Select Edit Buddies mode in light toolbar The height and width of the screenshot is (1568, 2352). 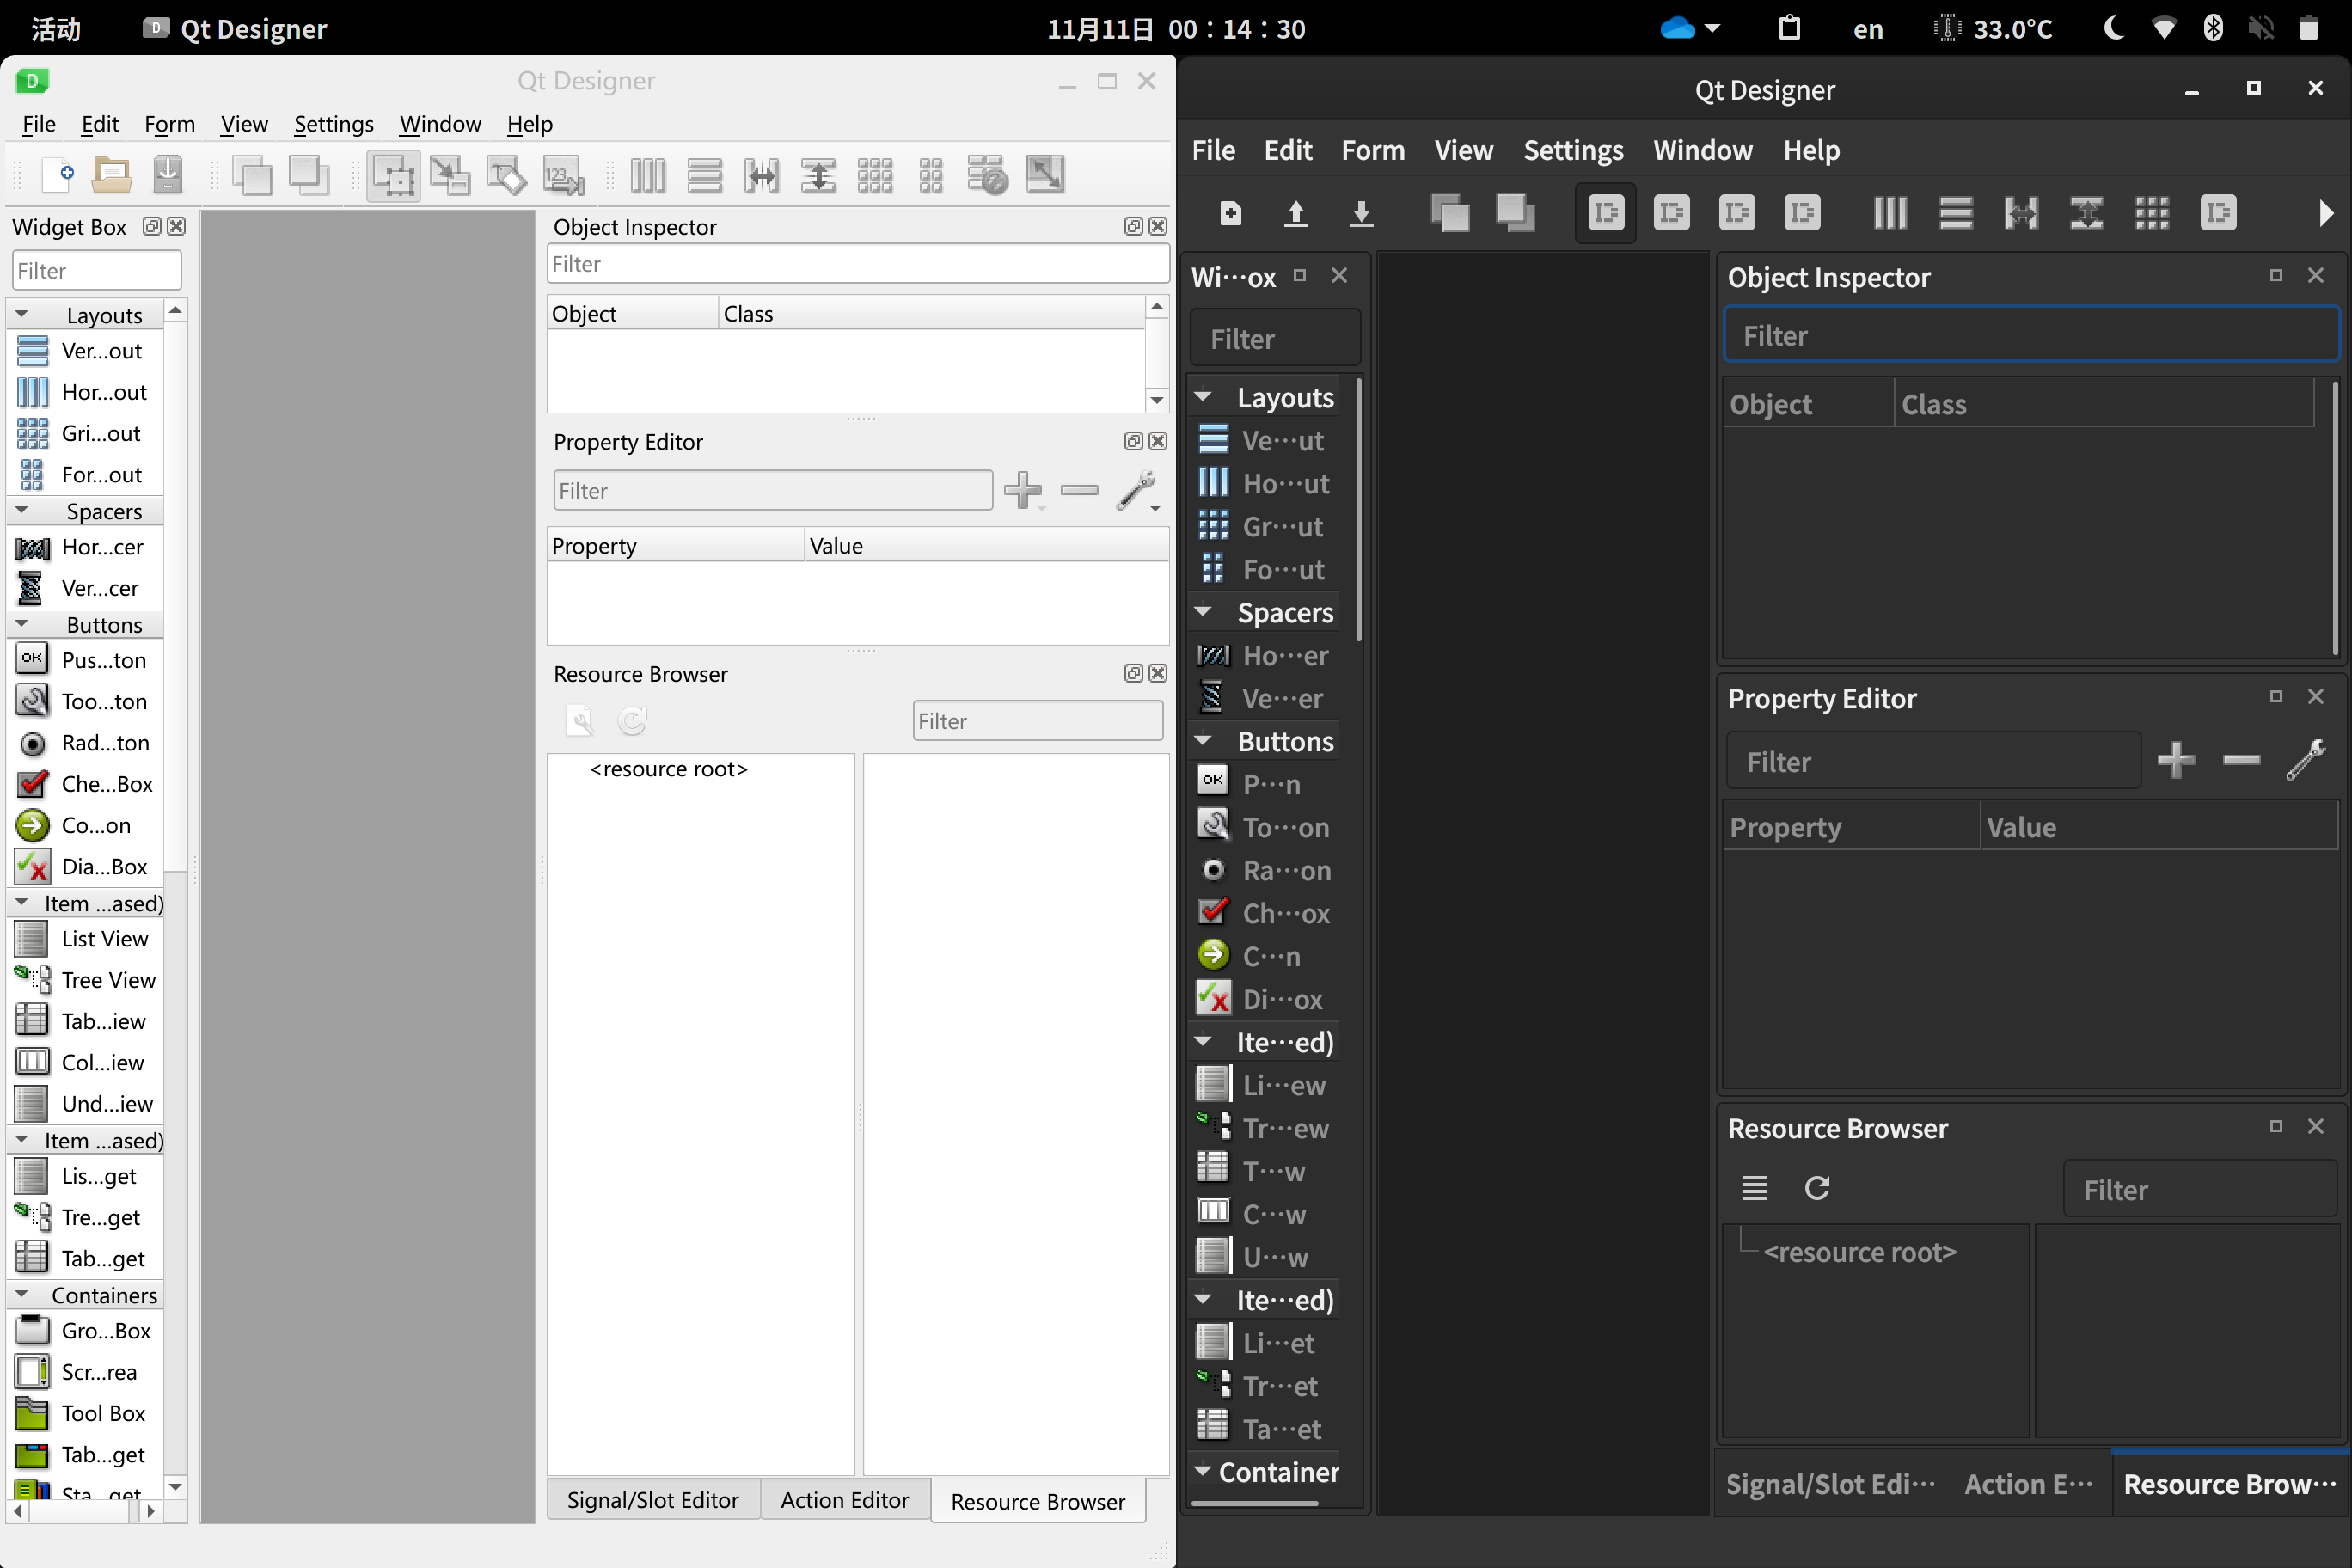(506, 176)
